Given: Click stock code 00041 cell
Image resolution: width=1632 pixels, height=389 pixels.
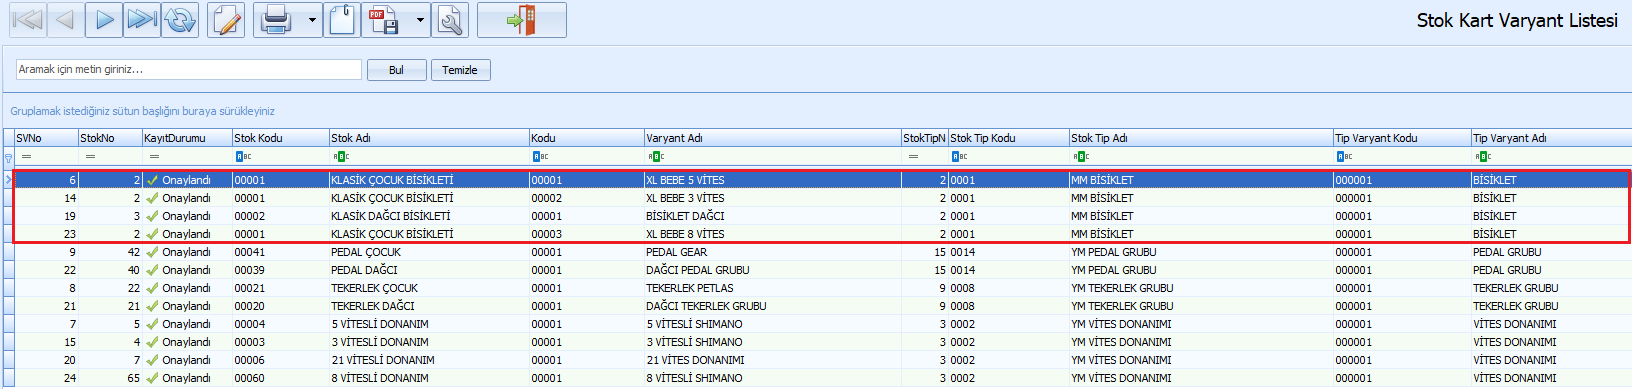Looking at the screenshot, I should point(280,252).
